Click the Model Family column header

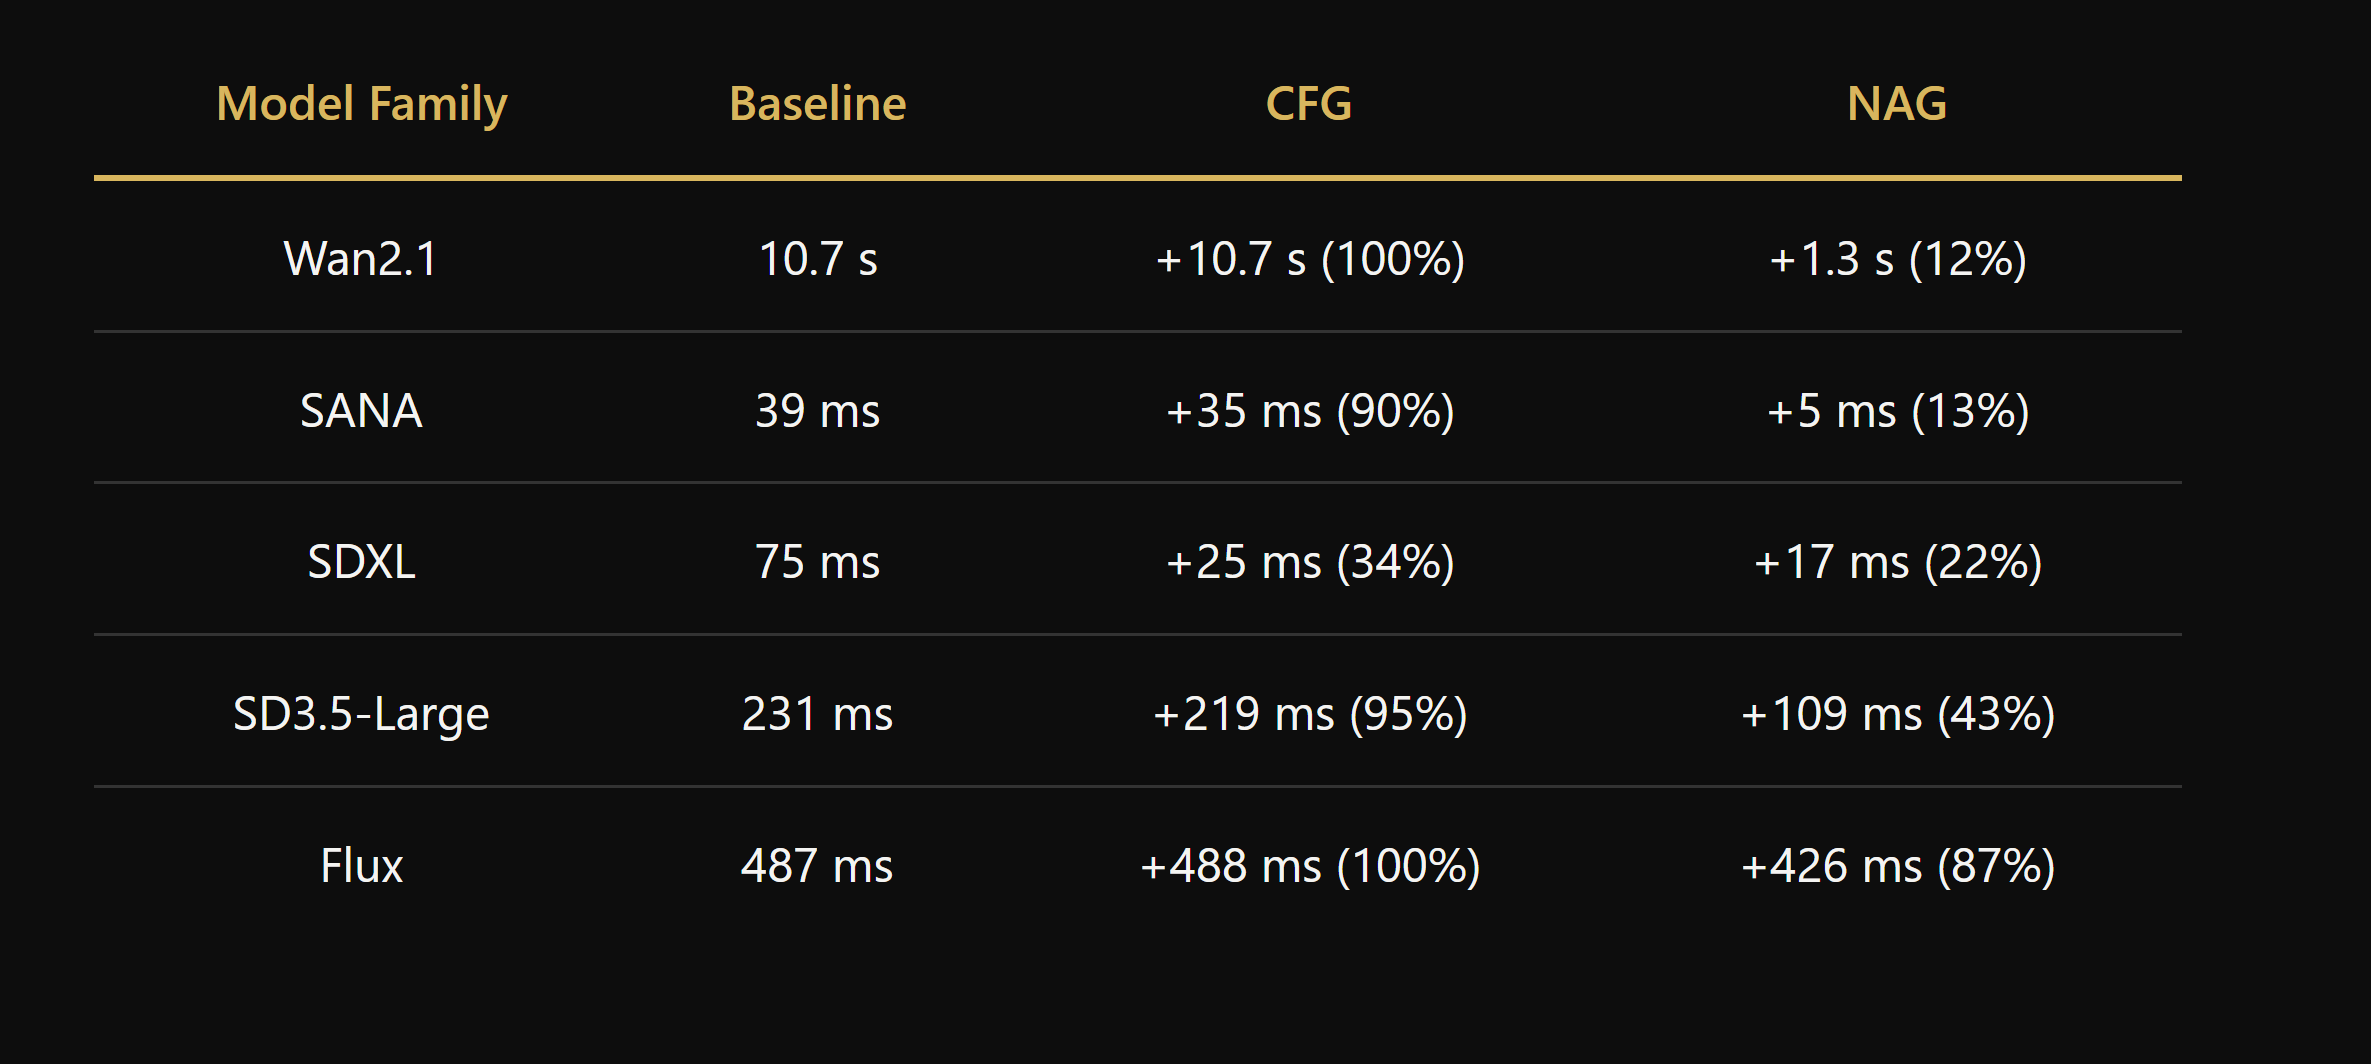(362, 104)
